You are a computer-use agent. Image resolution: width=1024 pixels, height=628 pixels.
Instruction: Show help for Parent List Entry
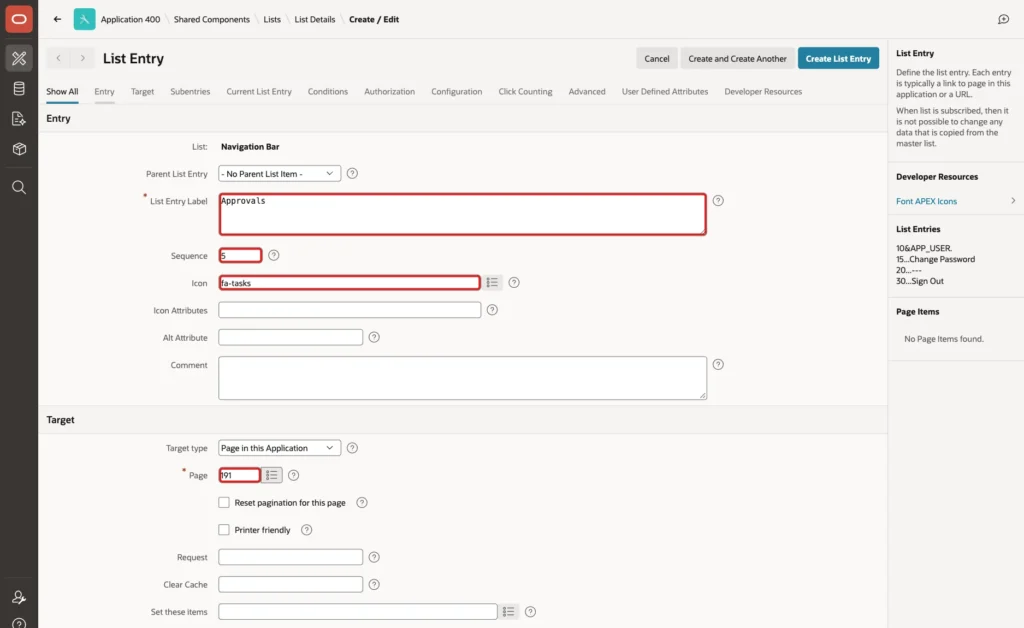tap(352, 174)
